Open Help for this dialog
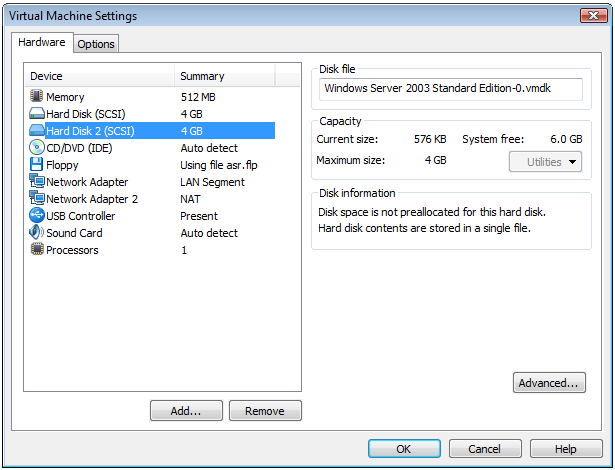 click(x=566, y=448)
